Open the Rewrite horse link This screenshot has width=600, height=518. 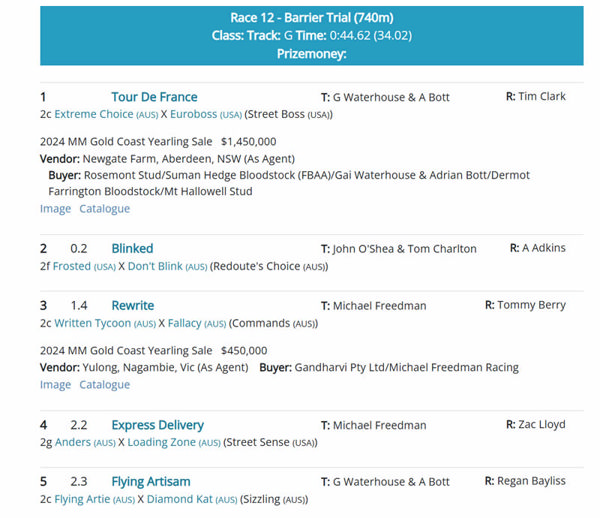132,305
